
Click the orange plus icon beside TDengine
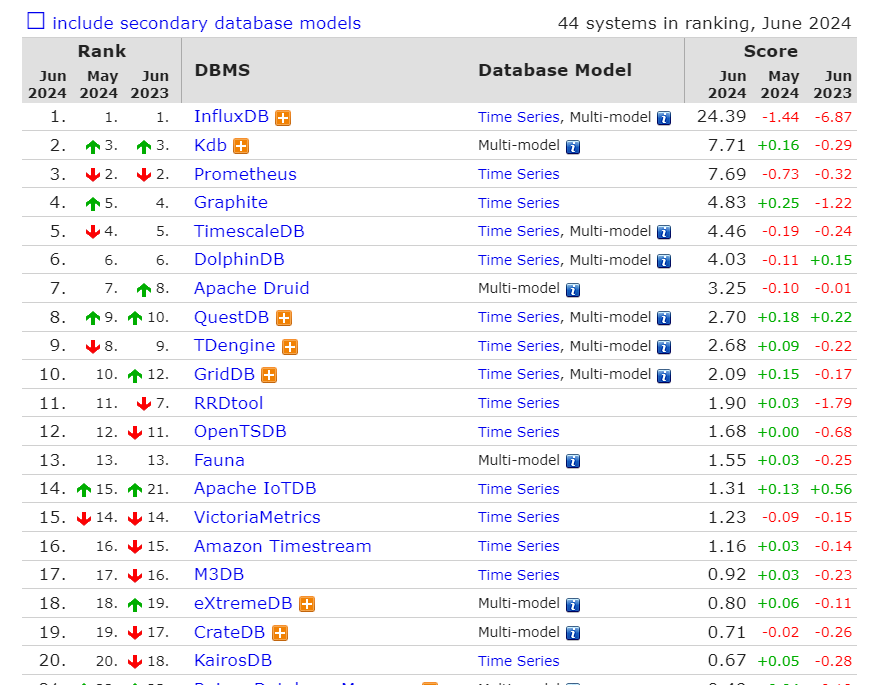290,347
